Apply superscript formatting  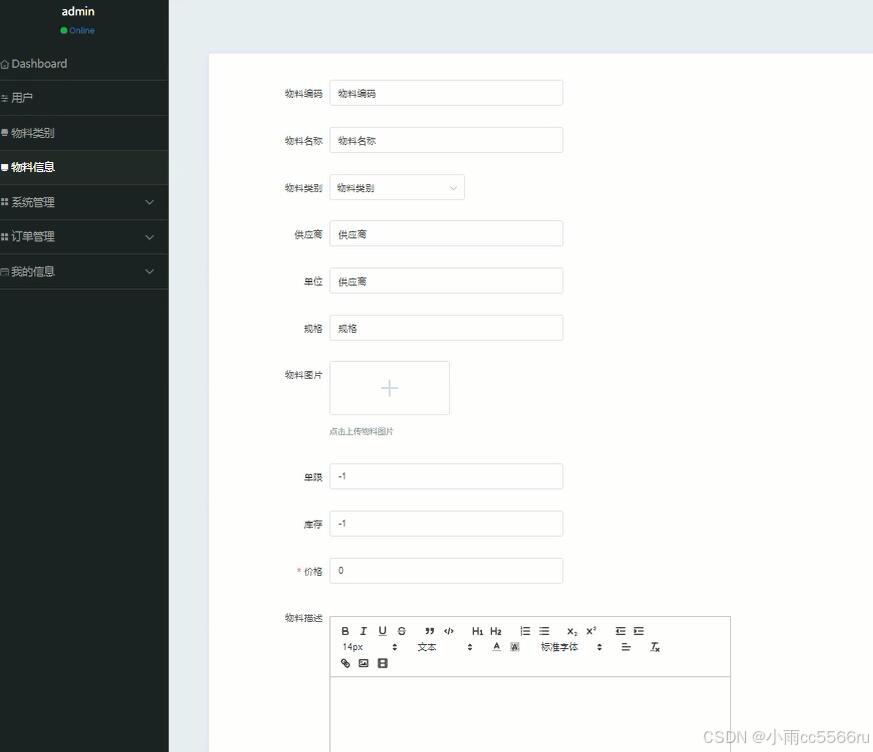pyautogui.click(x=591, y=631)
